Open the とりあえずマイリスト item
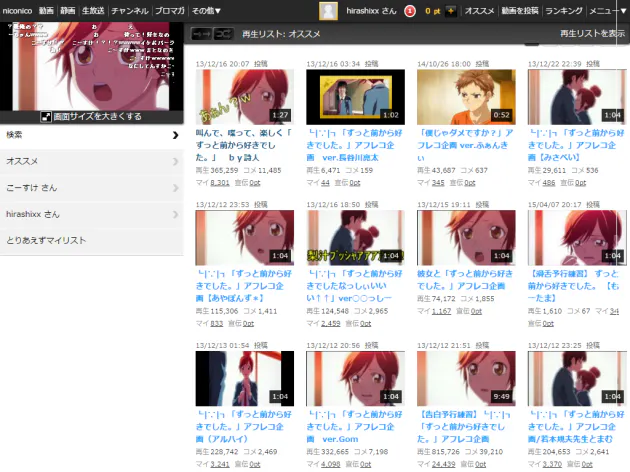 (47, 241)
